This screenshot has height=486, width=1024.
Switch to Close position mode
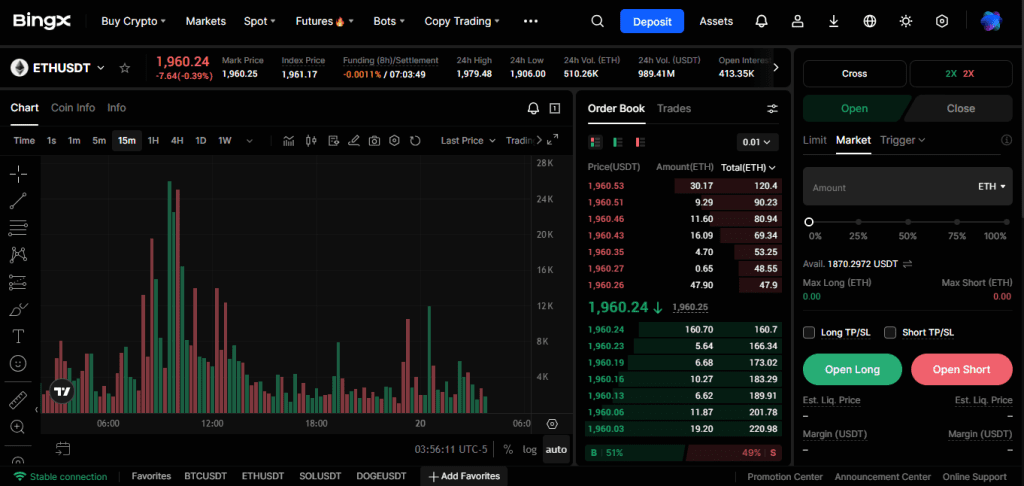point(960,108)
